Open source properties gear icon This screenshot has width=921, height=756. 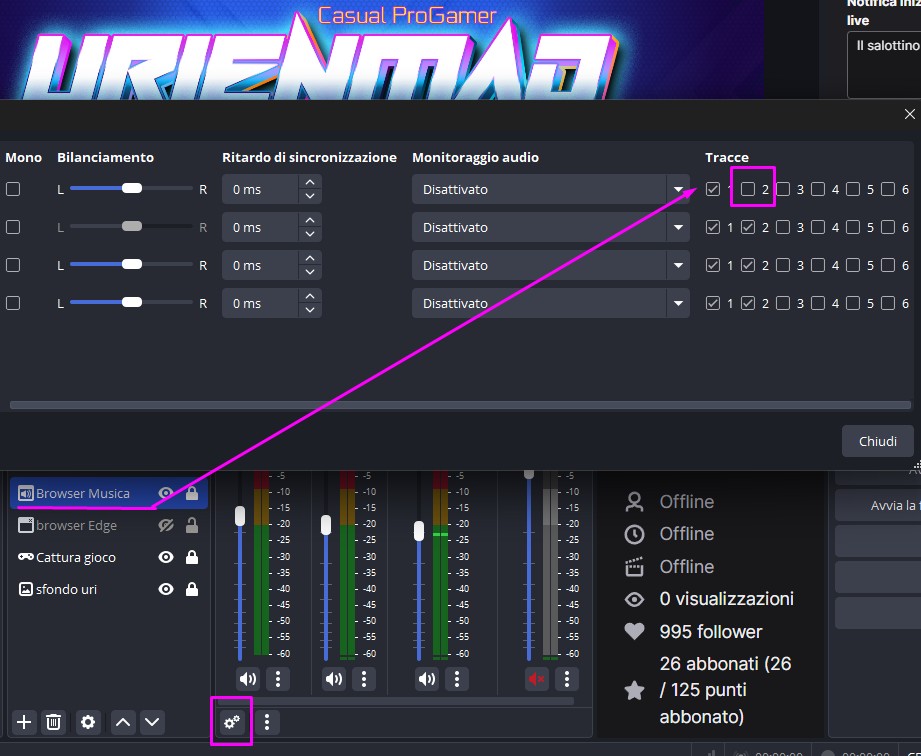coord(88,722)
